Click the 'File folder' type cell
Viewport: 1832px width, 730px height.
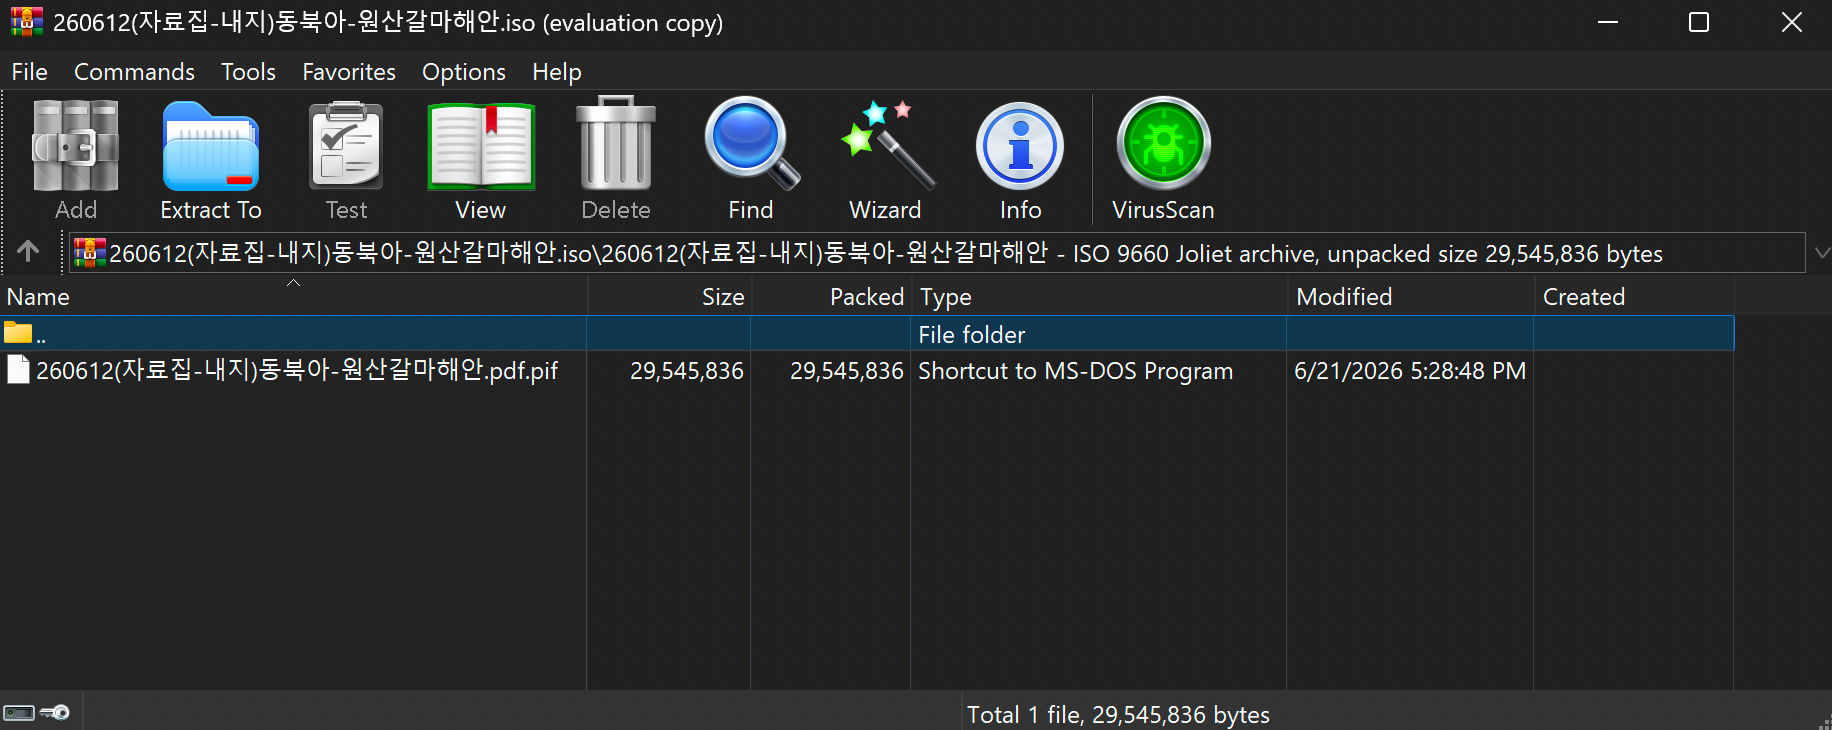pos(972,335)
